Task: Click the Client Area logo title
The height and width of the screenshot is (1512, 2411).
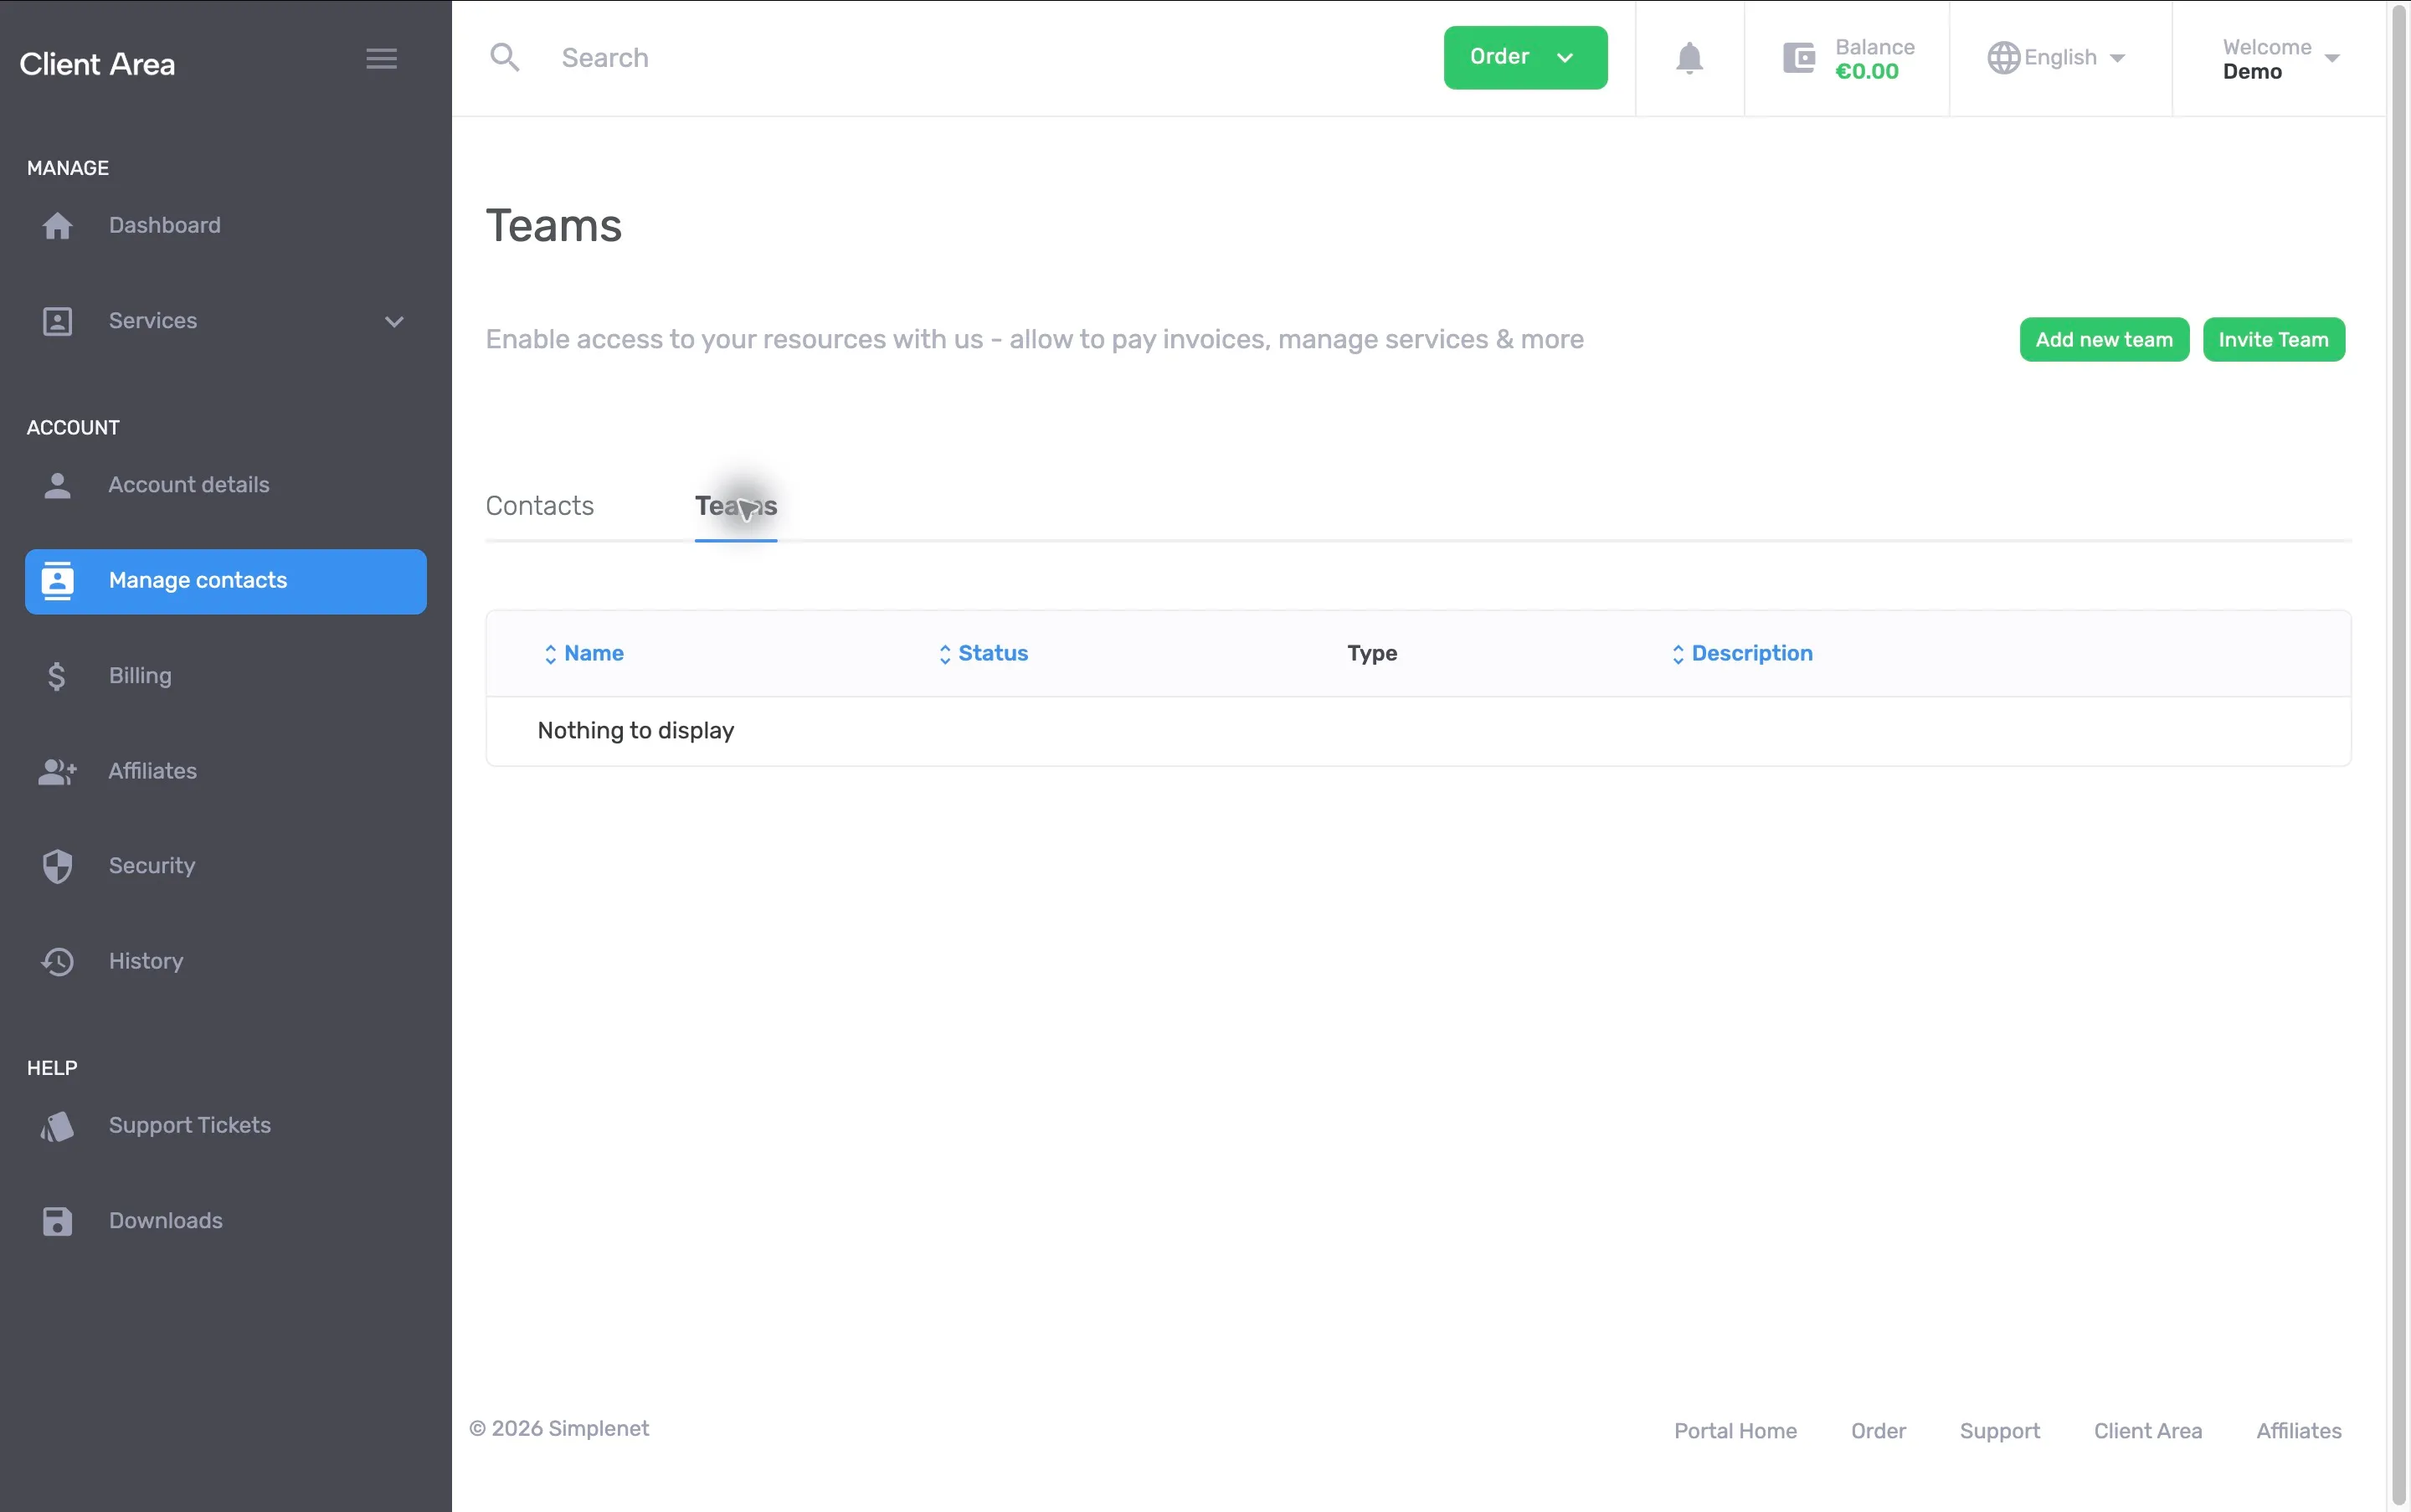Action: point(97,64)
